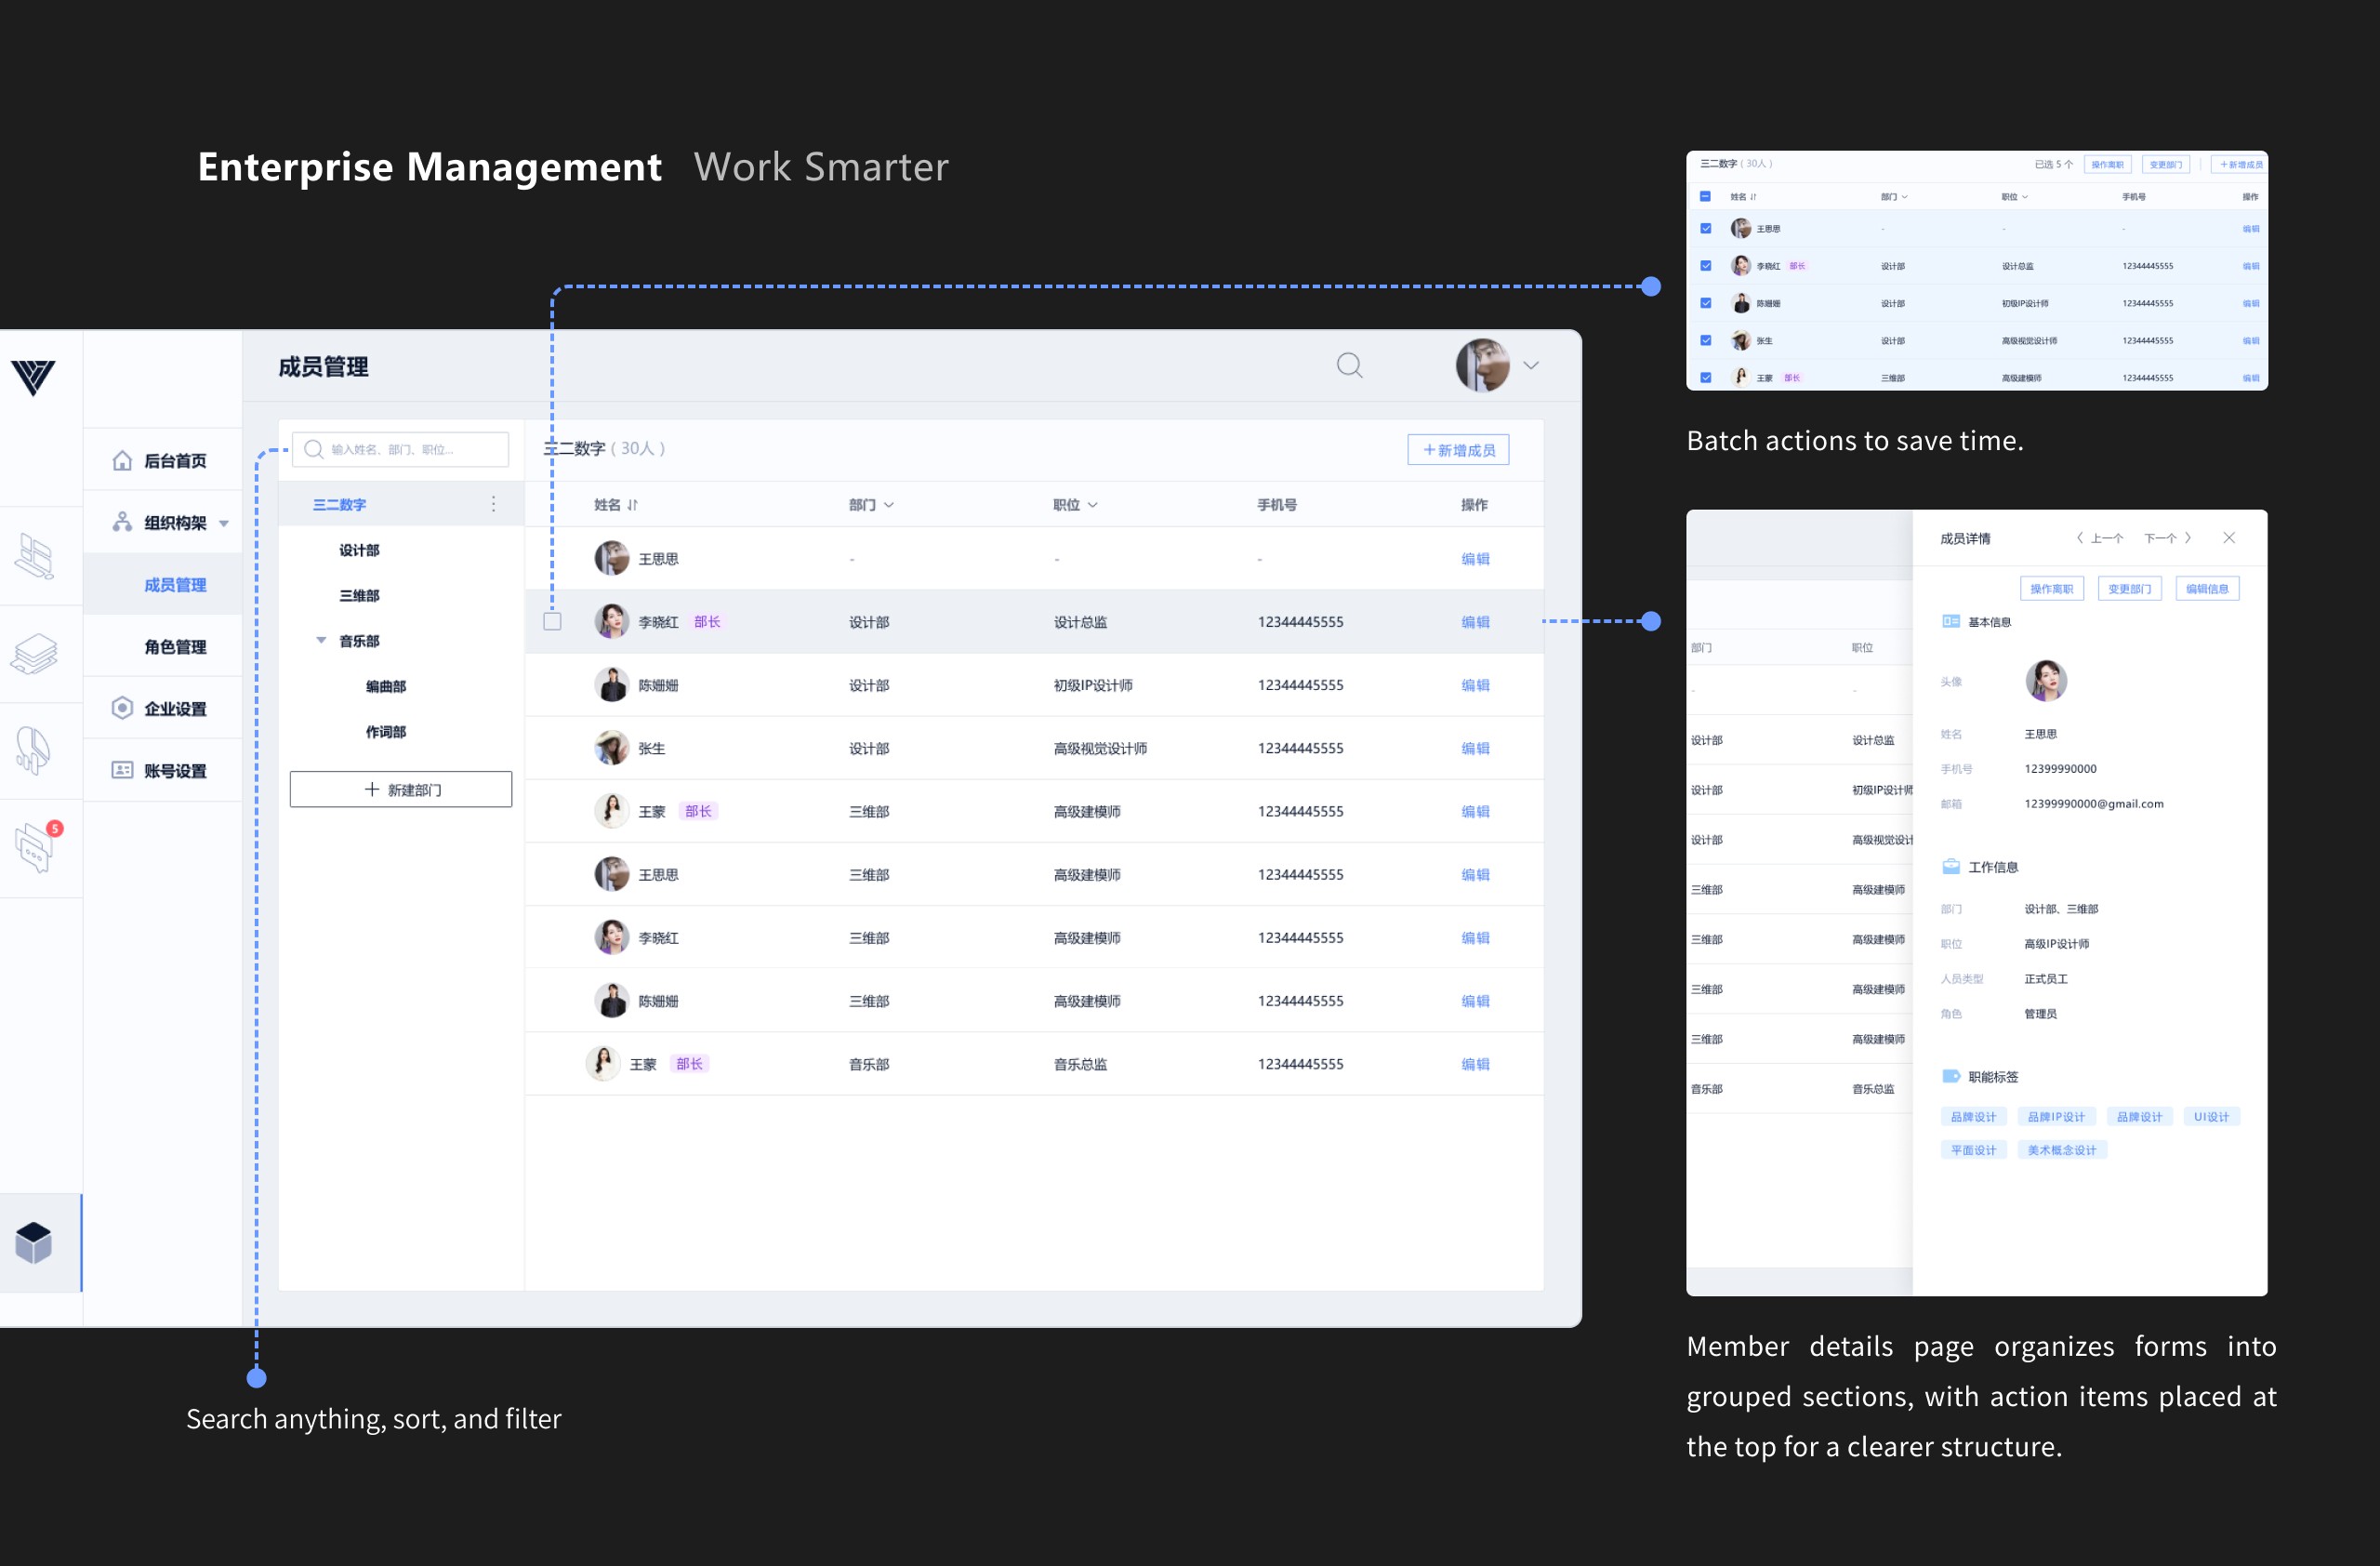Click the V logo in the sidebar
Screen dimensions: 2380x1566
click(x=33, y=377)
